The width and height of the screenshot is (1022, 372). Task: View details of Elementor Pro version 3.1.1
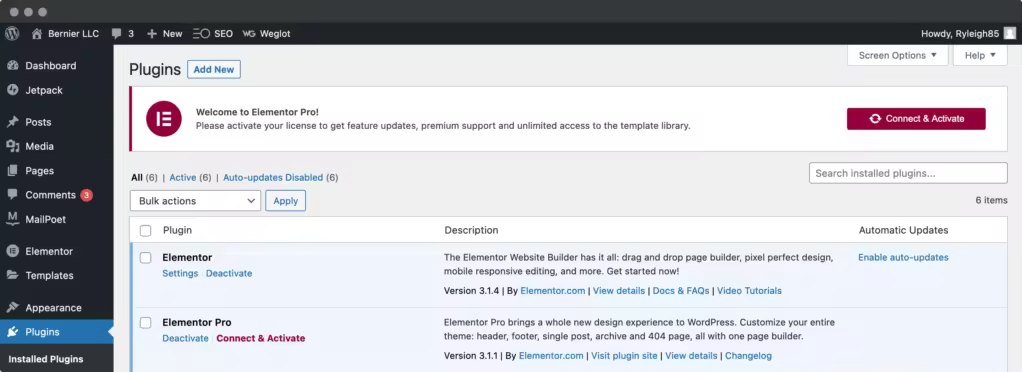691,356
